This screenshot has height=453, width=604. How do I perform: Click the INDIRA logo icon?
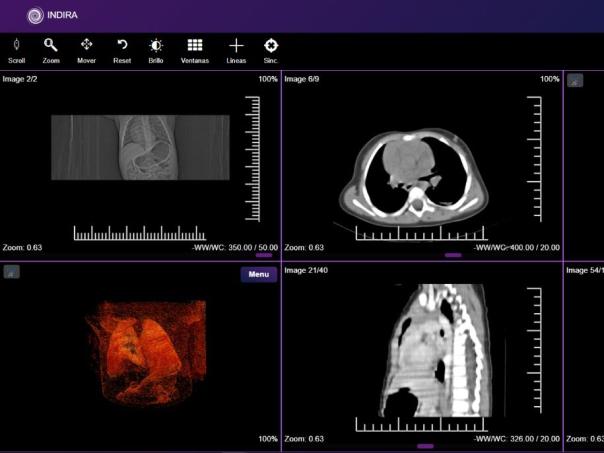click(x=35, y=15)
